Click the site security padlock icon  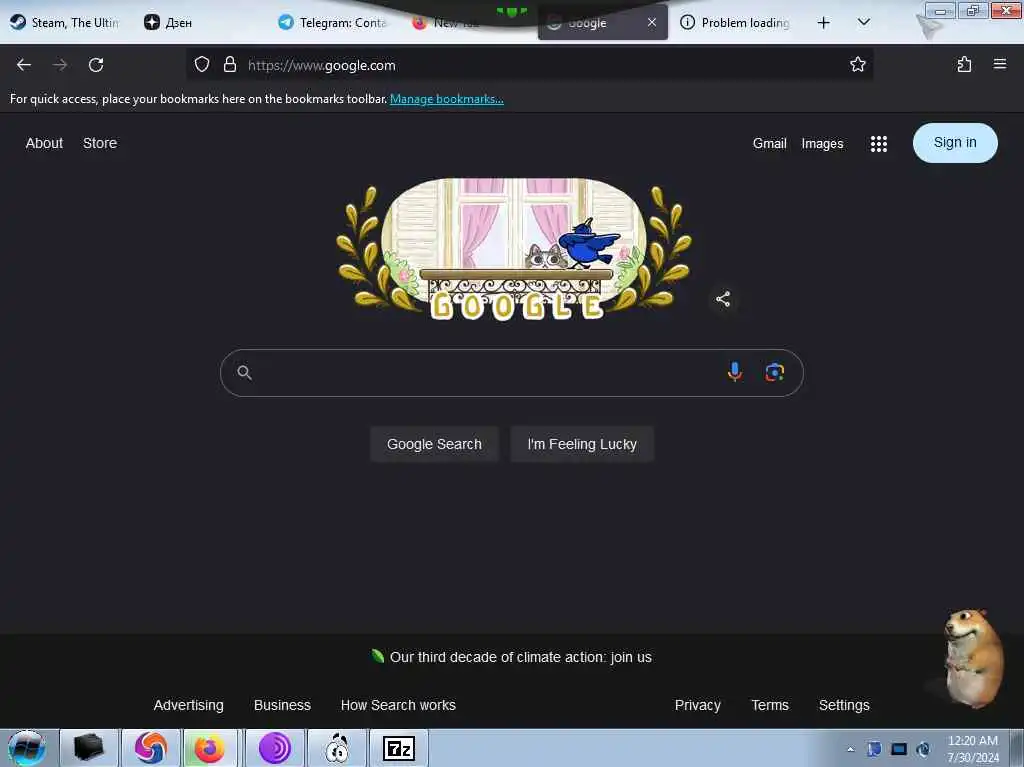point(230,64)
